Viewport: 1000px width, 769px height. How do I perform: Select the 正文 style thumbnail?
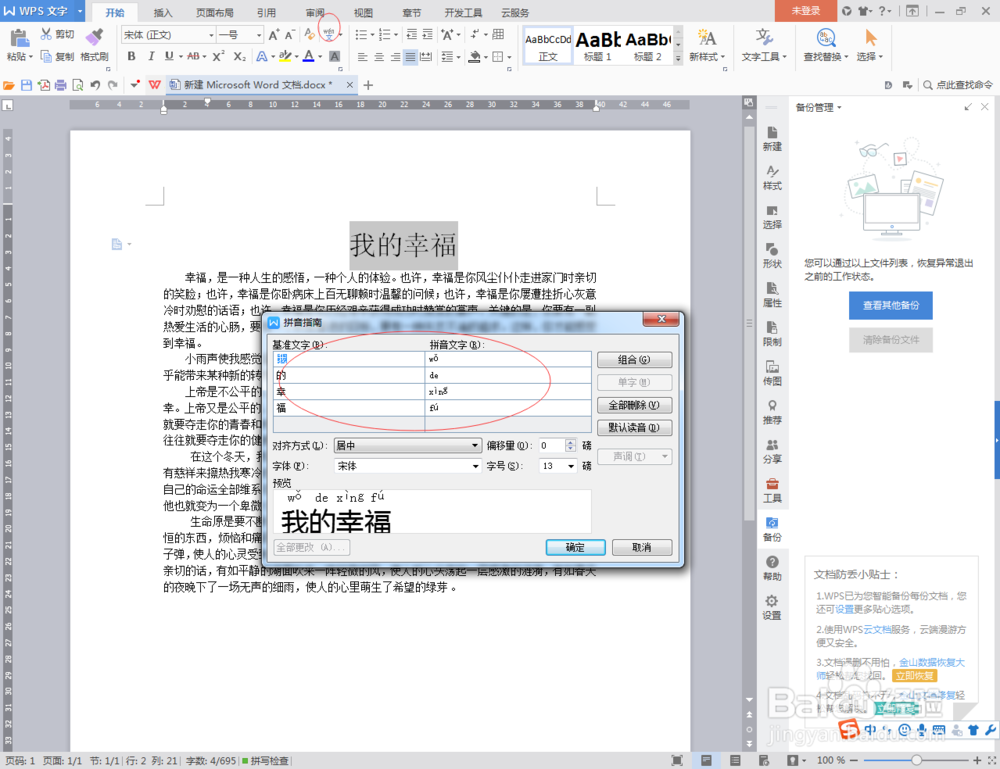coord(548,45)
